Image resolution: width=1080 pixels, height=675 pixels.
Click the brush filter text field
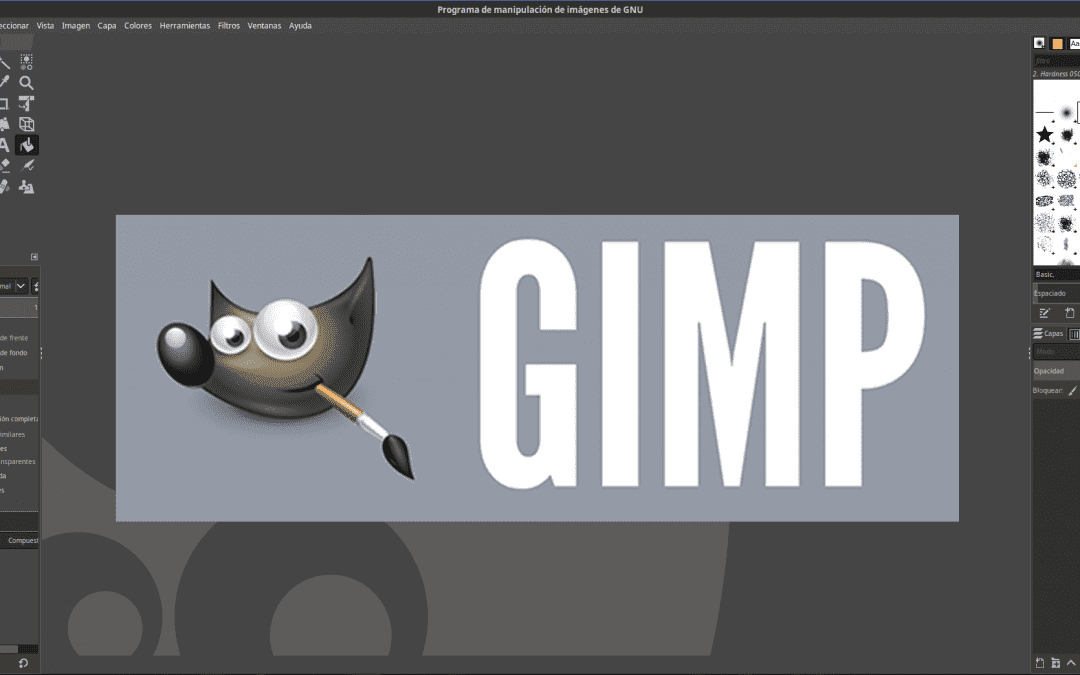point(1056,61)
